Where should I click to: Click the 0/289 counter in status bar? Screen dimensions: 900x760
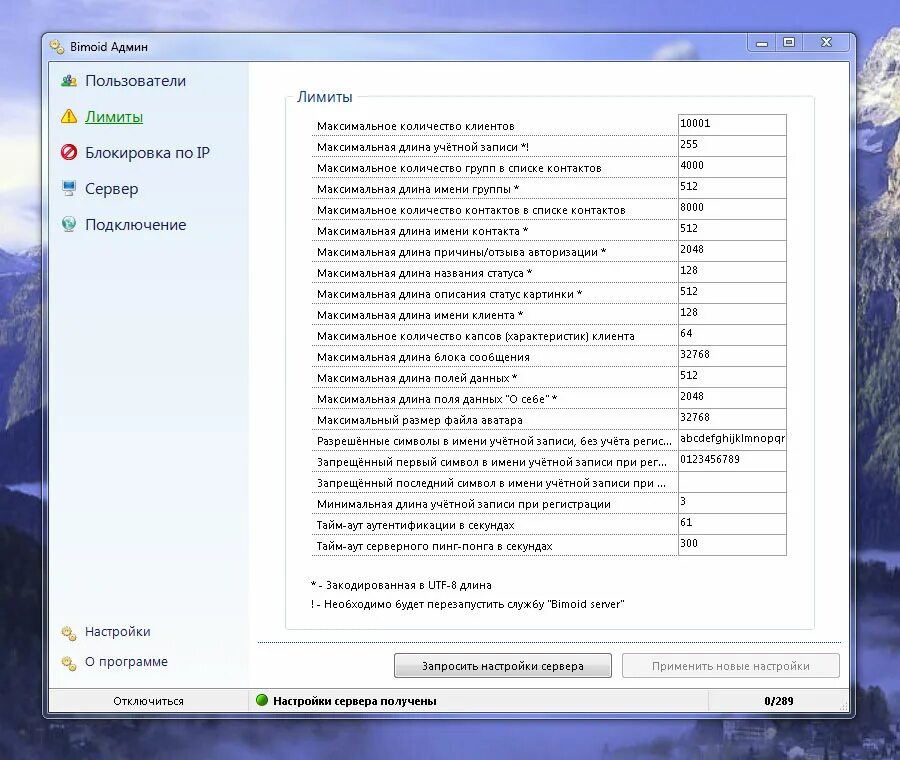pyautogui.click(x=778, y=701)
